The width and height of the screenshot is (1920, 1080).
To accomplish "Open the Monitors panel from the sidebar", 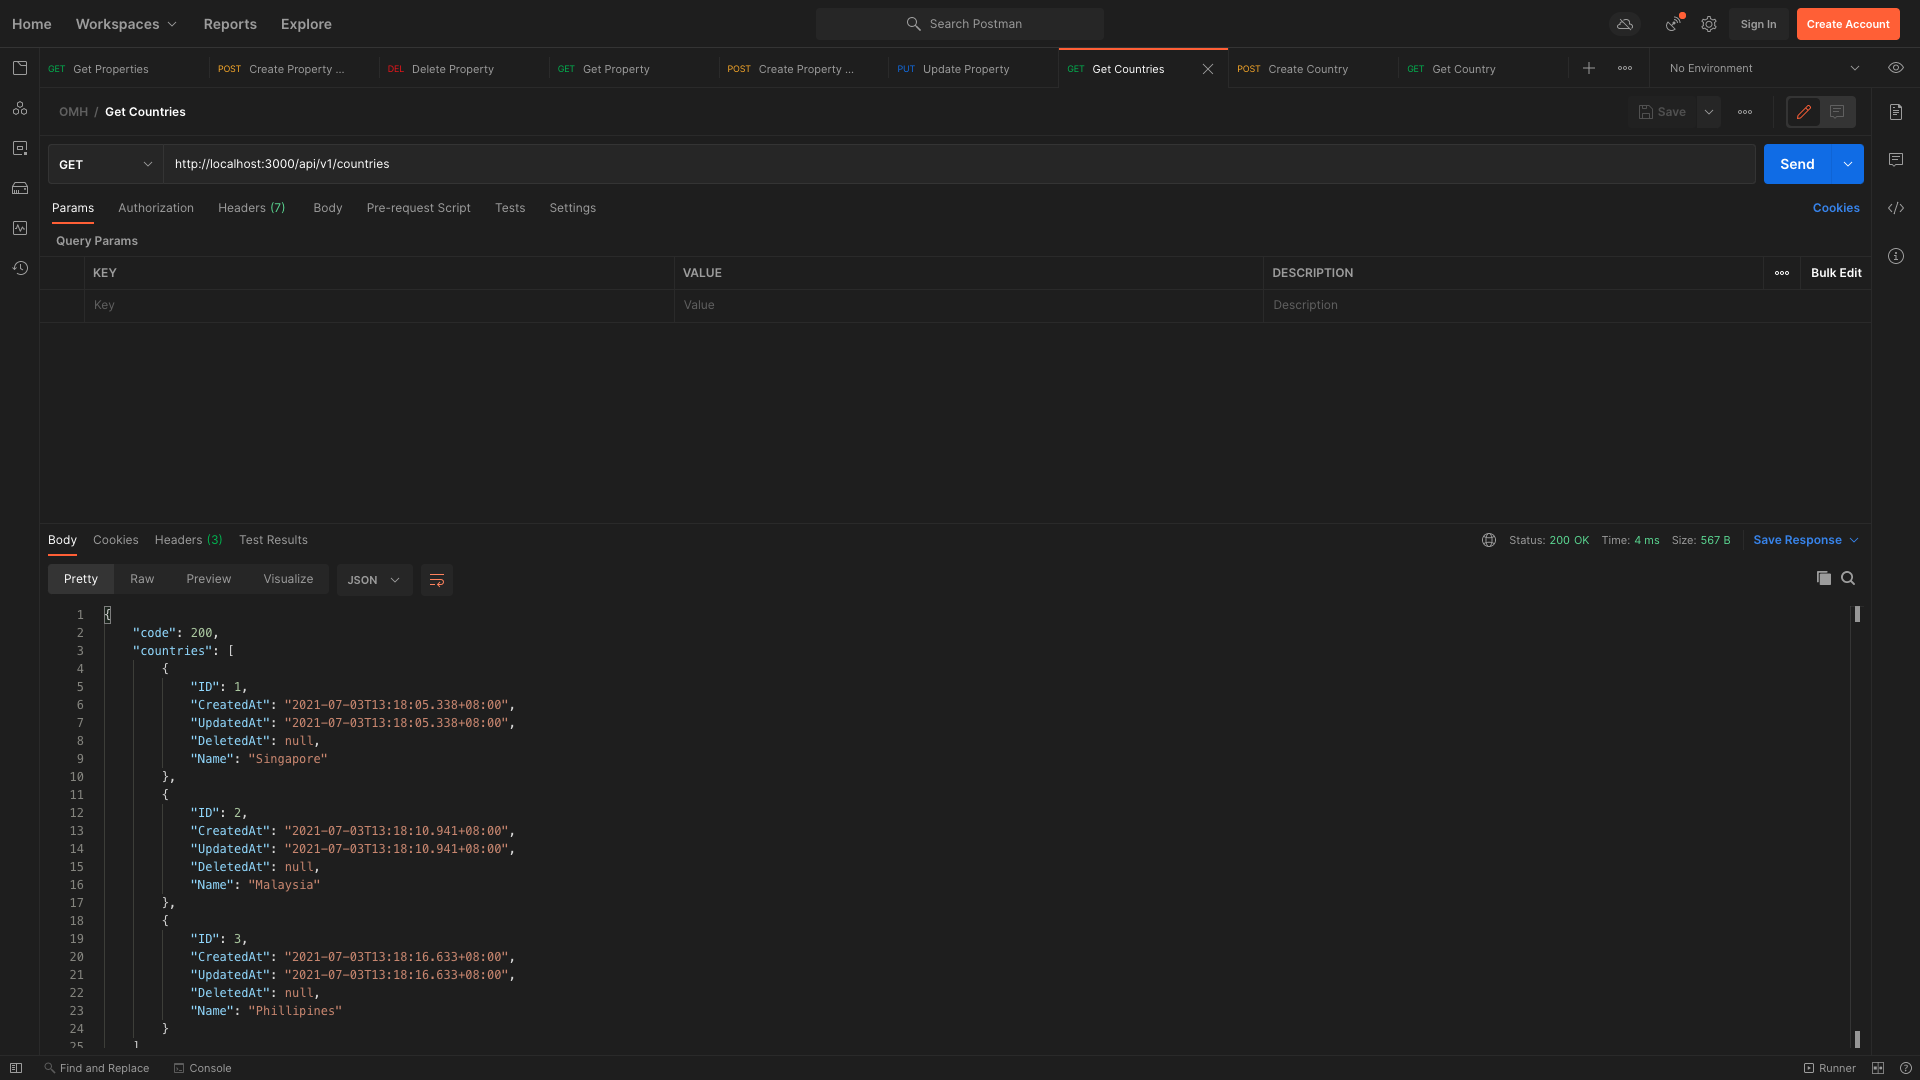I will coord(20,228).
